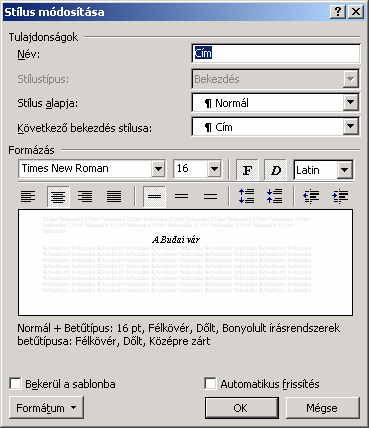The height and width of the screenshot is (428, 369).
Task: Enable Bekerül a sablonba checkbox
Action: click(16, 384)
